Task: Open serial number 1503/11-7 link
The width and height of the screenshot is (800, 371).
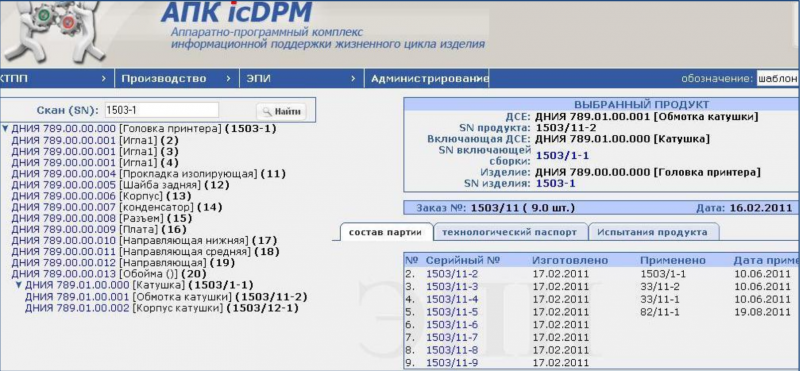Action: 452,337
